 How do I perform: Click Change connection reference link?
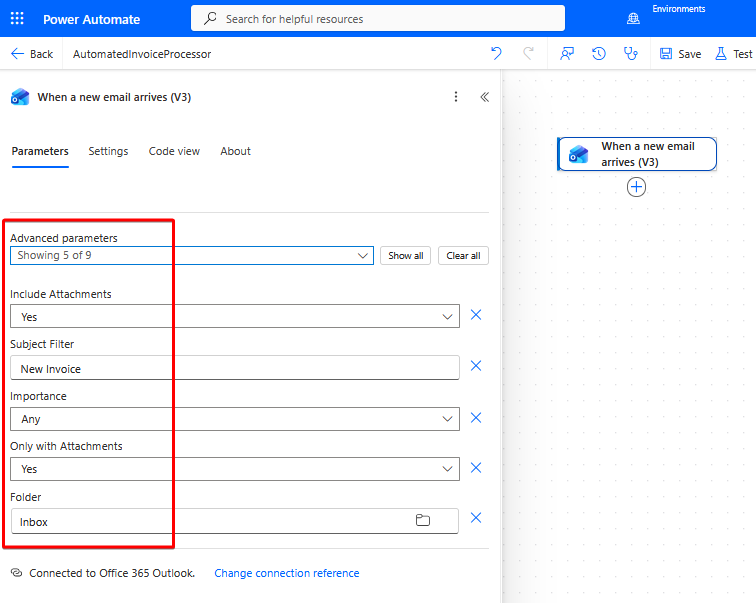pyautogui.click(x=287, y=573)
